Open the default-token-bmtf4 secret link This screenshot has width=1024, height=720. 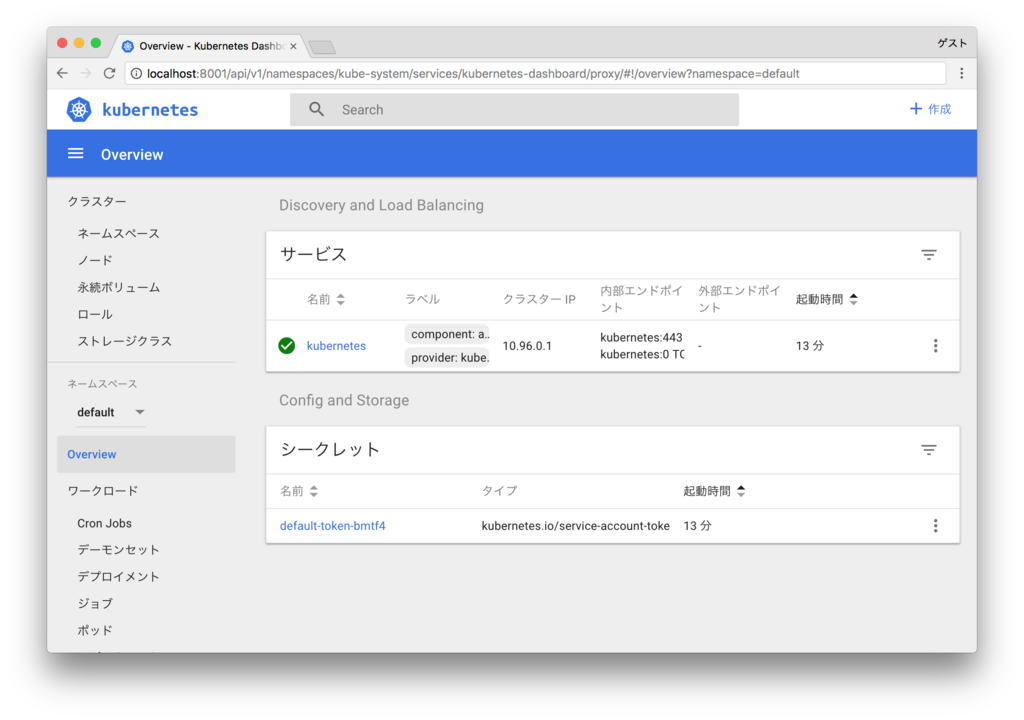[x=332, y=526]
